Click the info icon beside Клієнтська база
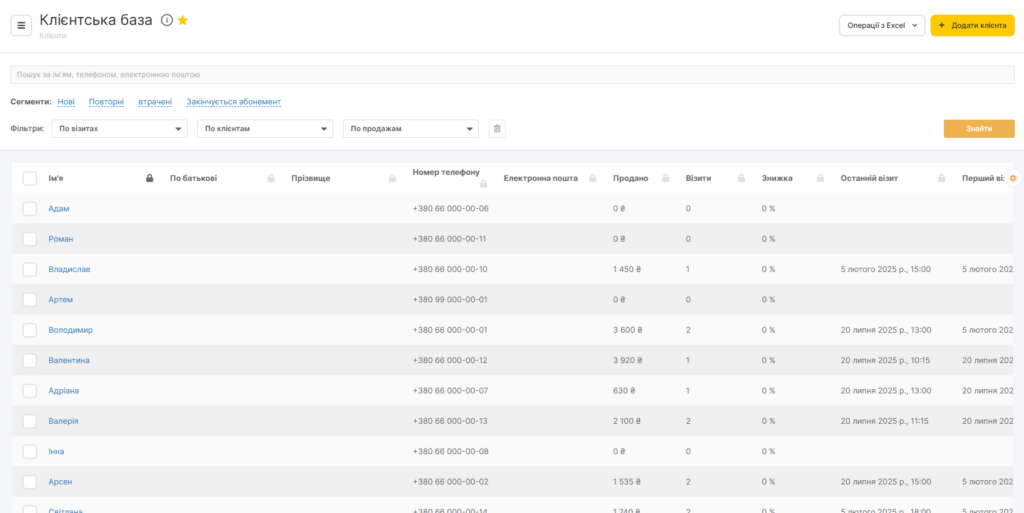 [167, 20]
